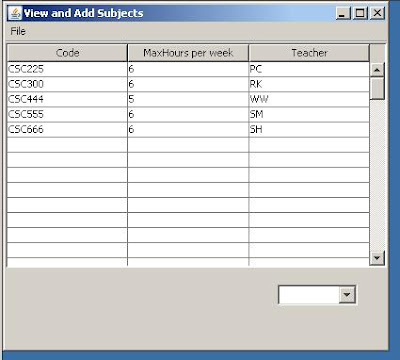Select the CSC225 code cell
The height and width of the screenshot is (360, 400).
tap(67, 69)
